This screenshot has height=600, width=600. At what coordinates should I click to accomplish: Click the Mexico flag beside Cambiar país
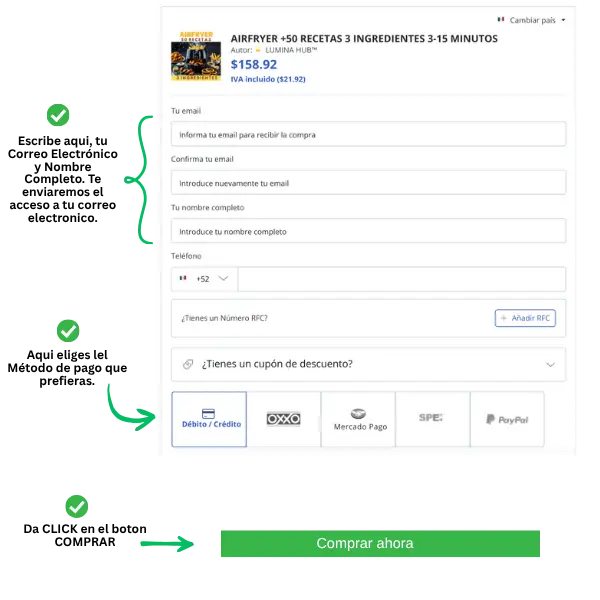tap(501, 20)
